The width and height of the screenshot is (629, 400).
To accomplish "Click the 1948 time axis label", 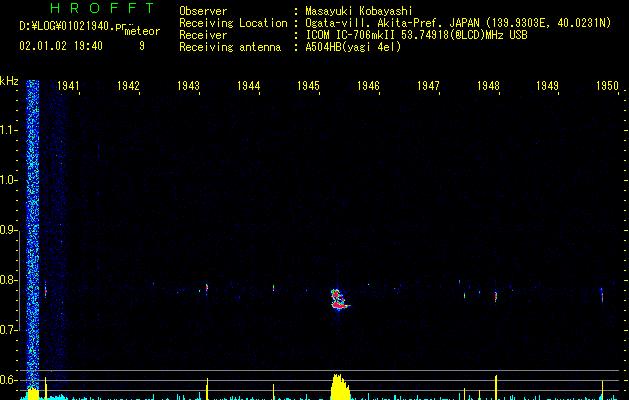I will point(488,86).
